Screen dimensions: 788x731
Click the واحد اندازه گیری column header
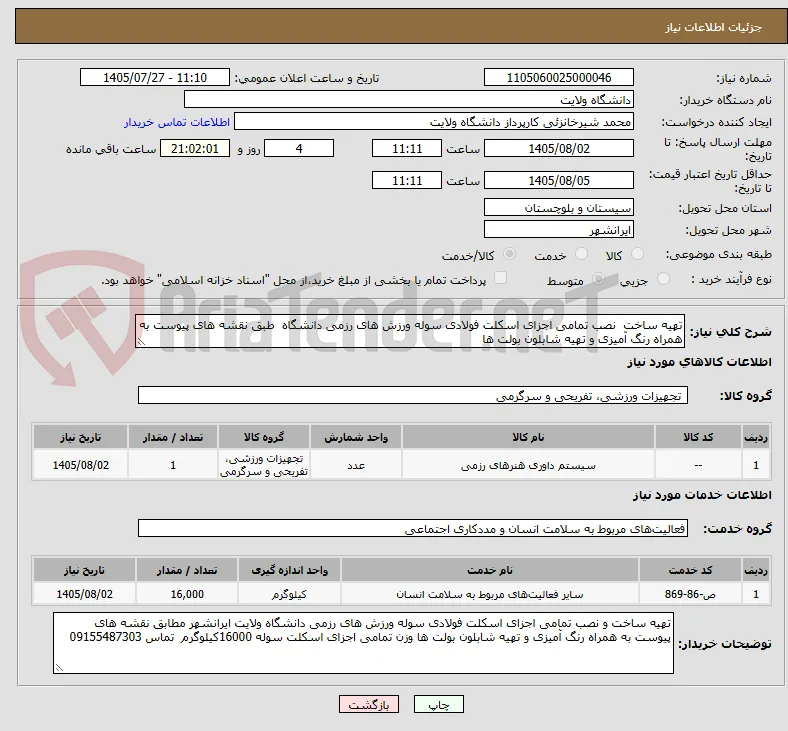pos(289,570)
